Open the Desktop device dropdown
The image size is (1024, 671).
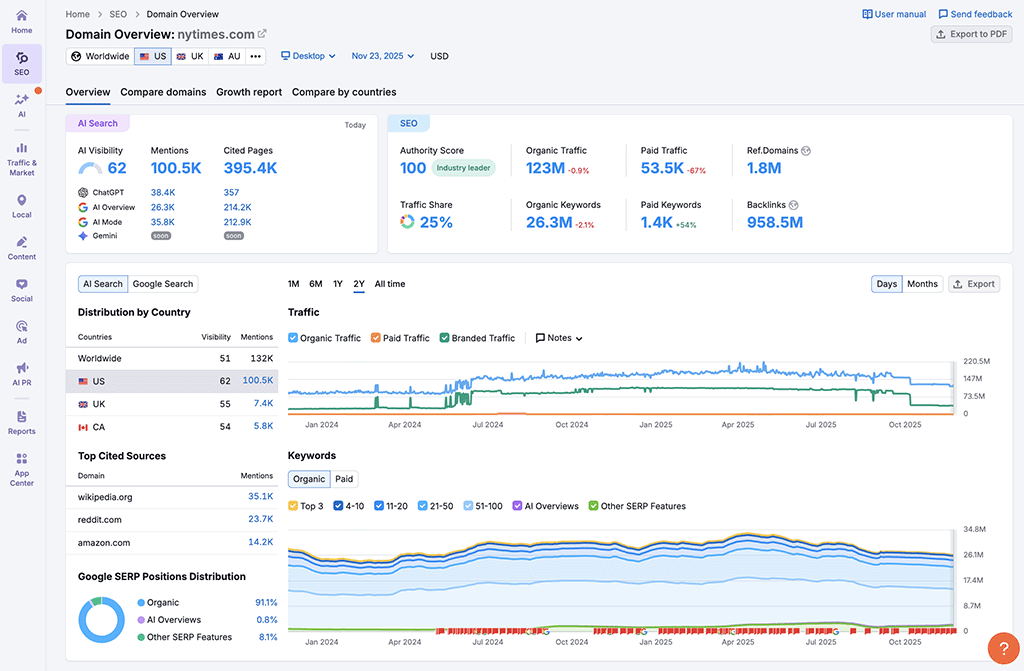pyautogui.click(x=307, y=56)
